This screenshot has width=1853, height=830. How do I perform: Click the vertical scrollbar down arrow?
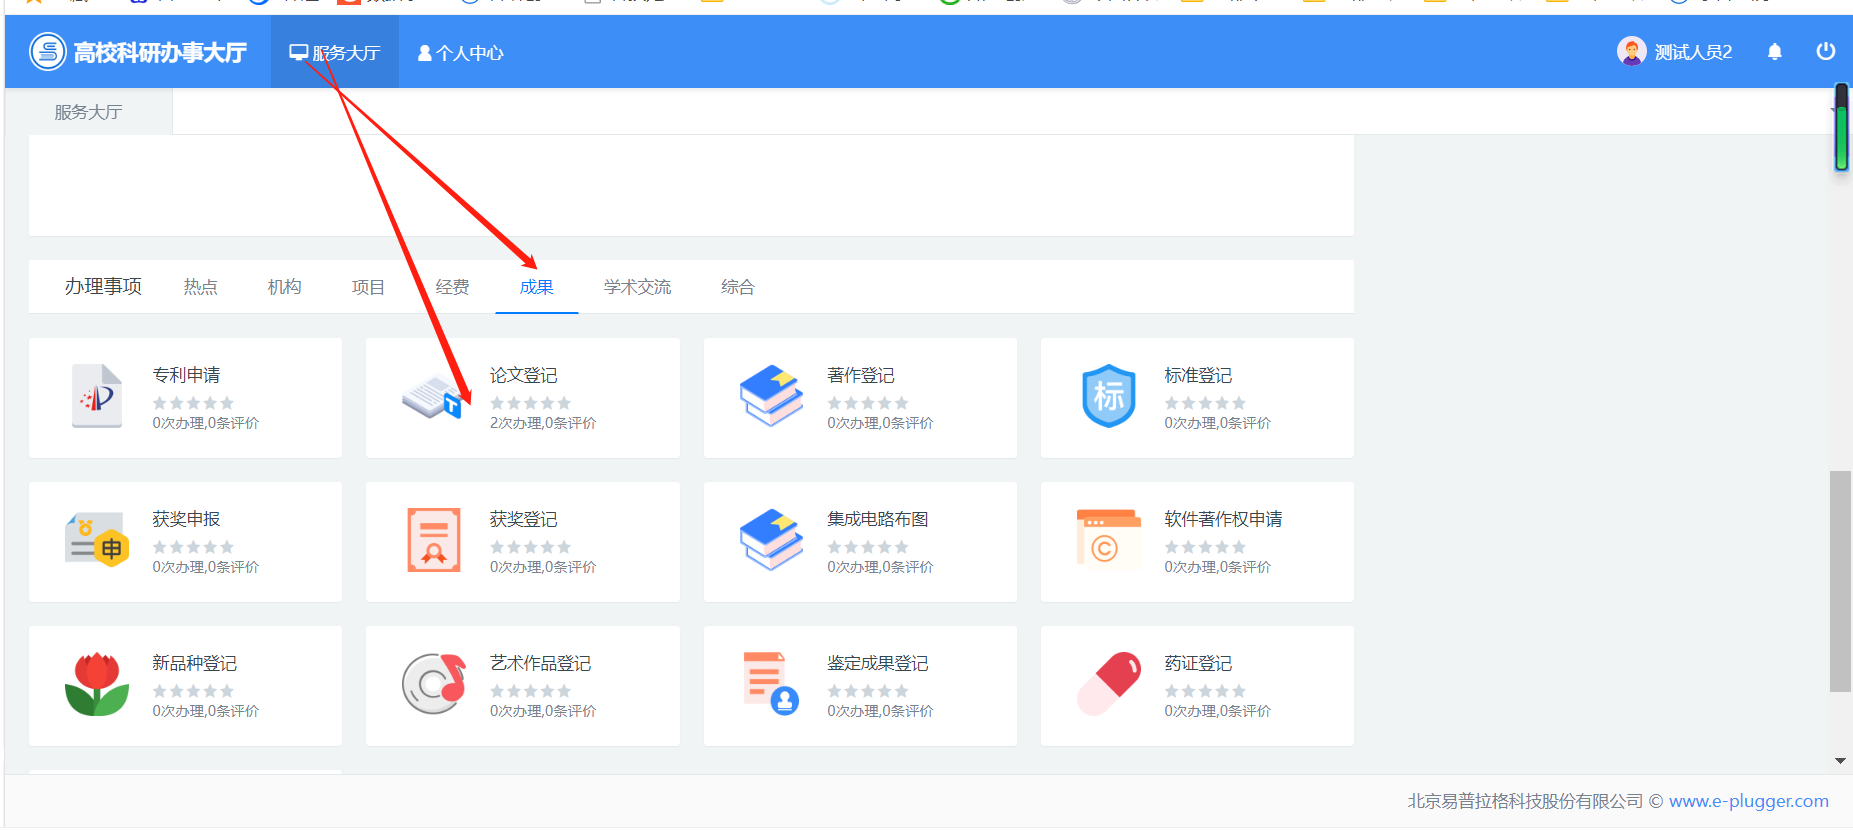point(1840,761)
